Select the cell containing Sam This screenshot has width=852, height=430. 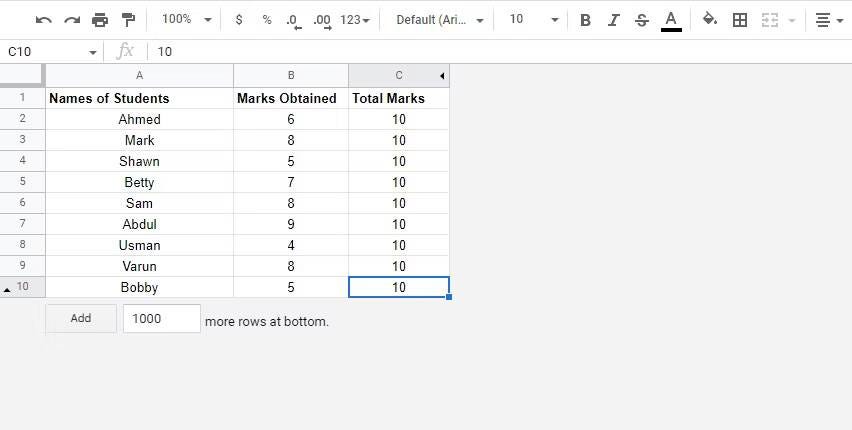140,203
